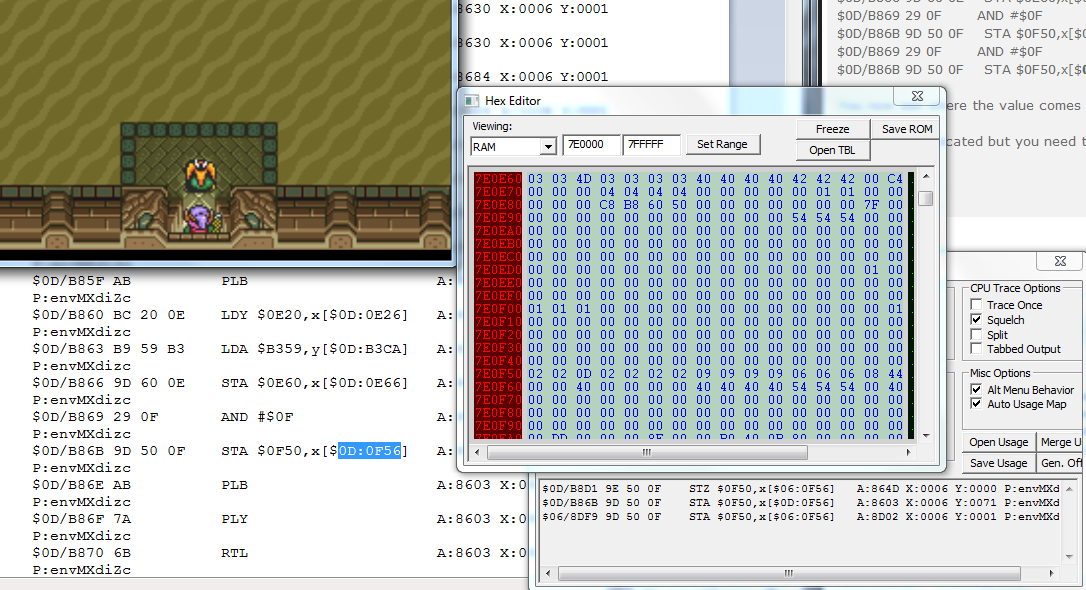The height and width of the screenshot is (590, 1086).
Task: Enable Trace Once checkbox
Action: 976,305
